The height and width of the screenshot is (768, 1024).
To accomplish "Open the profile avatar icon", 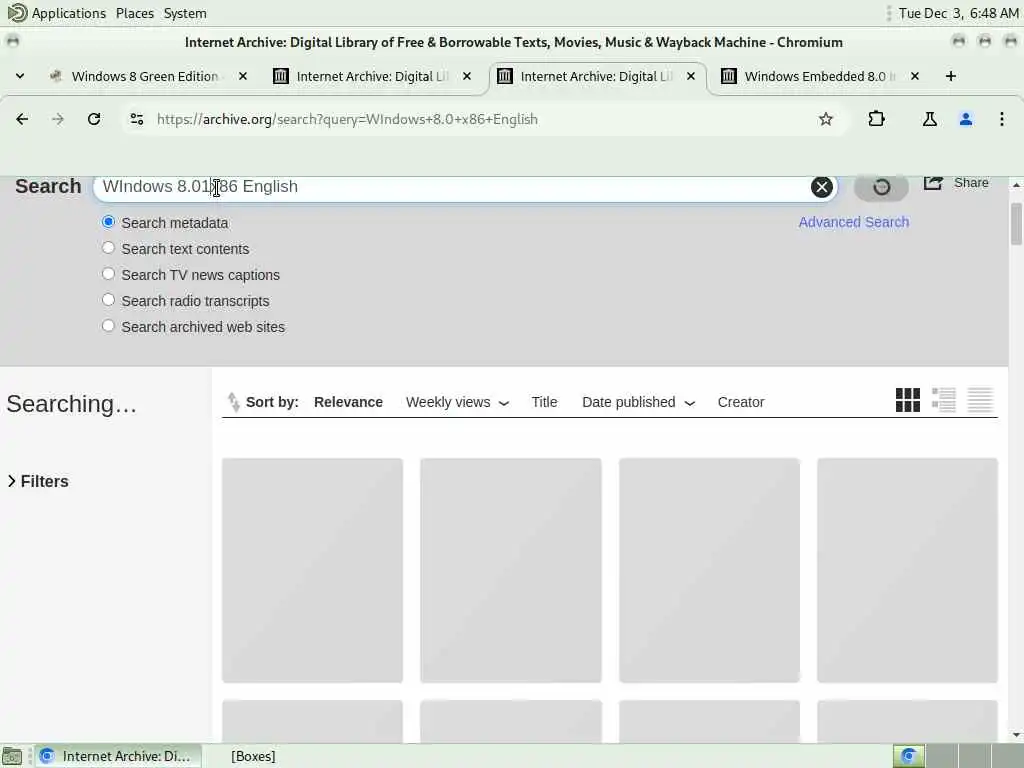I will point(966,119).
